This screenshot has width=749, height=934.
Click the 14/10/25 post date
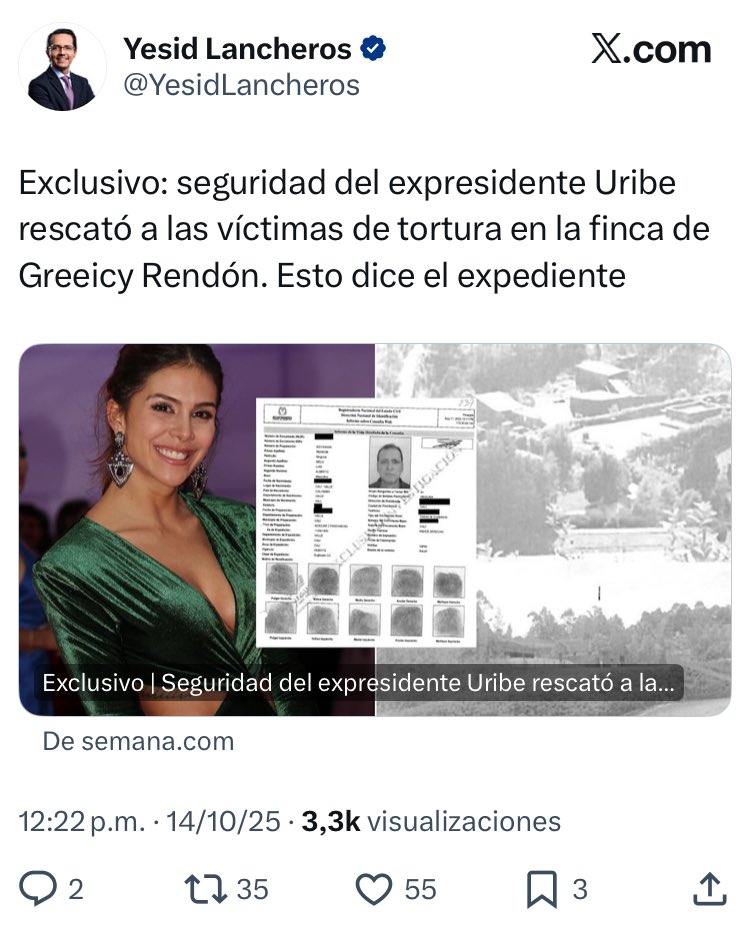pyautogui.click(x=223, y=821)
